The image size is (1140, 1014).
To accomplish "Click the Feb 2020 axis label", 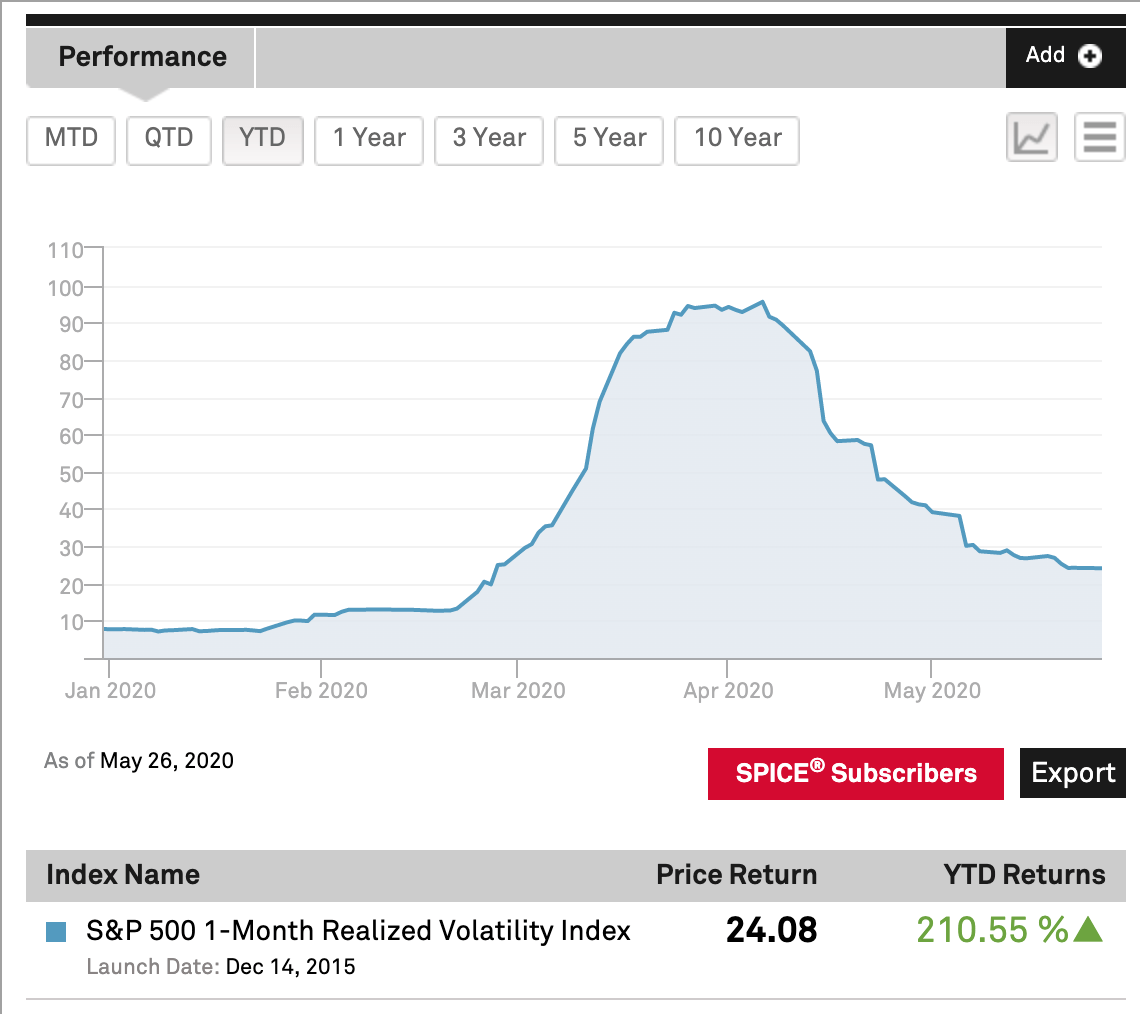I will 321,691.
